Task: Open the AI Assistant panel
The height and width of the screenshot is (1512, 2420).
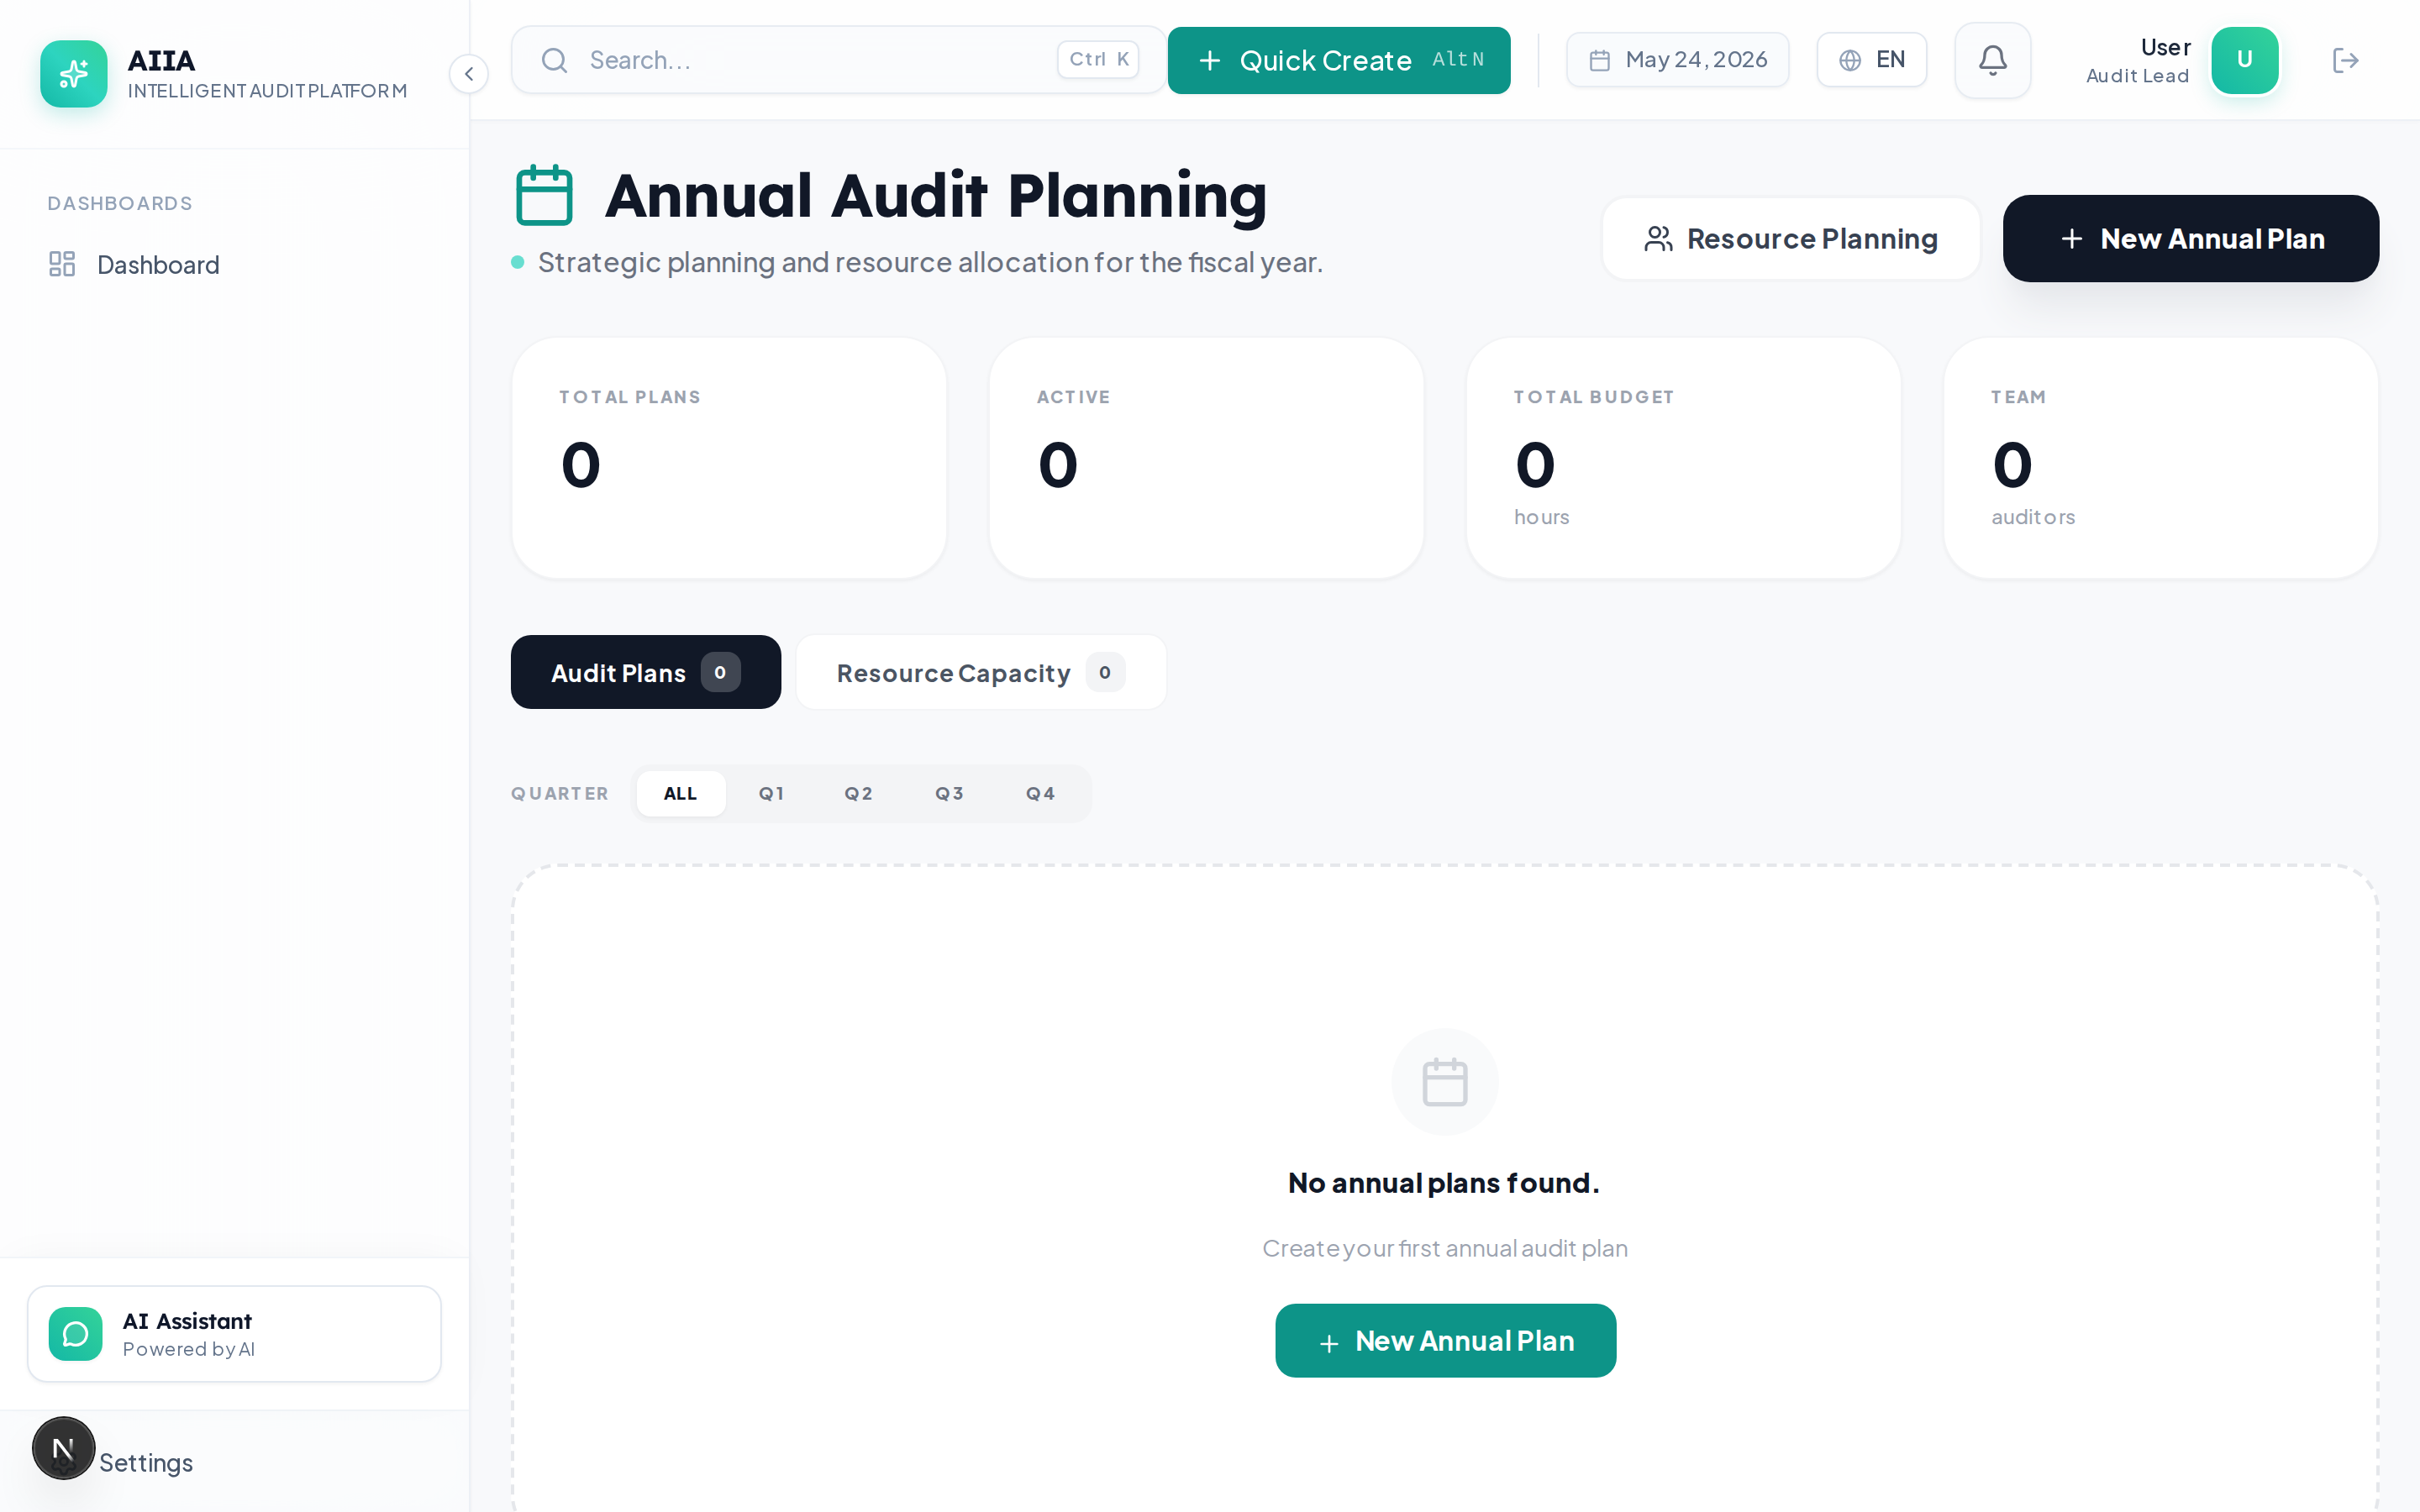Action: pyautogui.click(x=234, y=1334)
